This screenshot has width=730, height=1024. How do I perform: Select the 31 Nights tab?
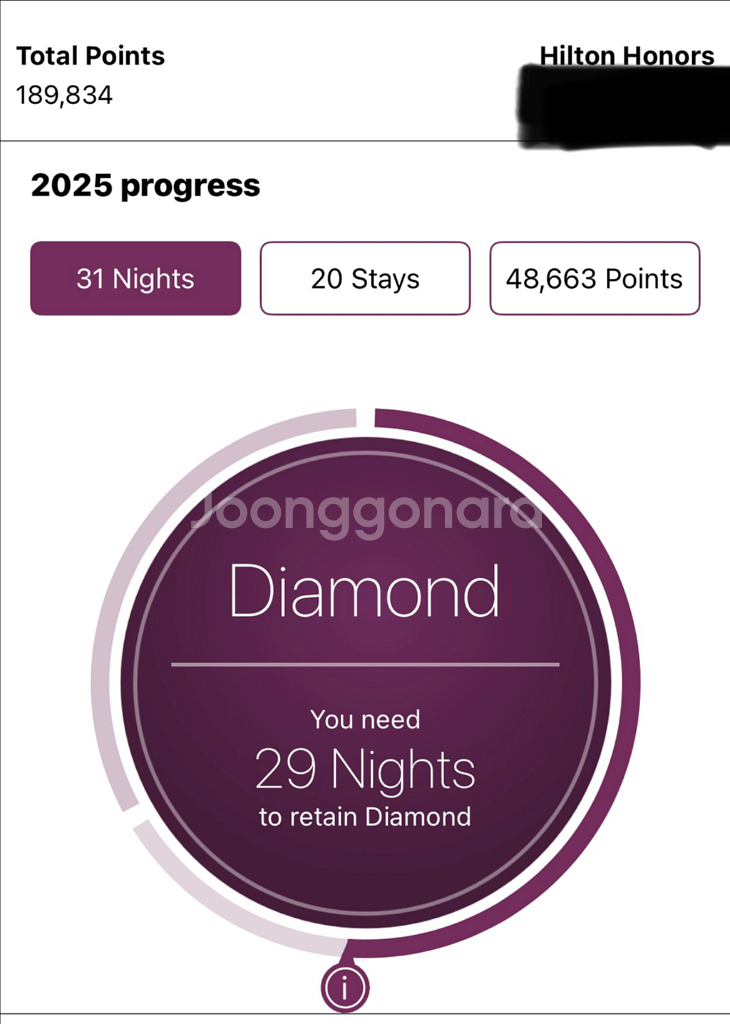(x=136, y=279)
